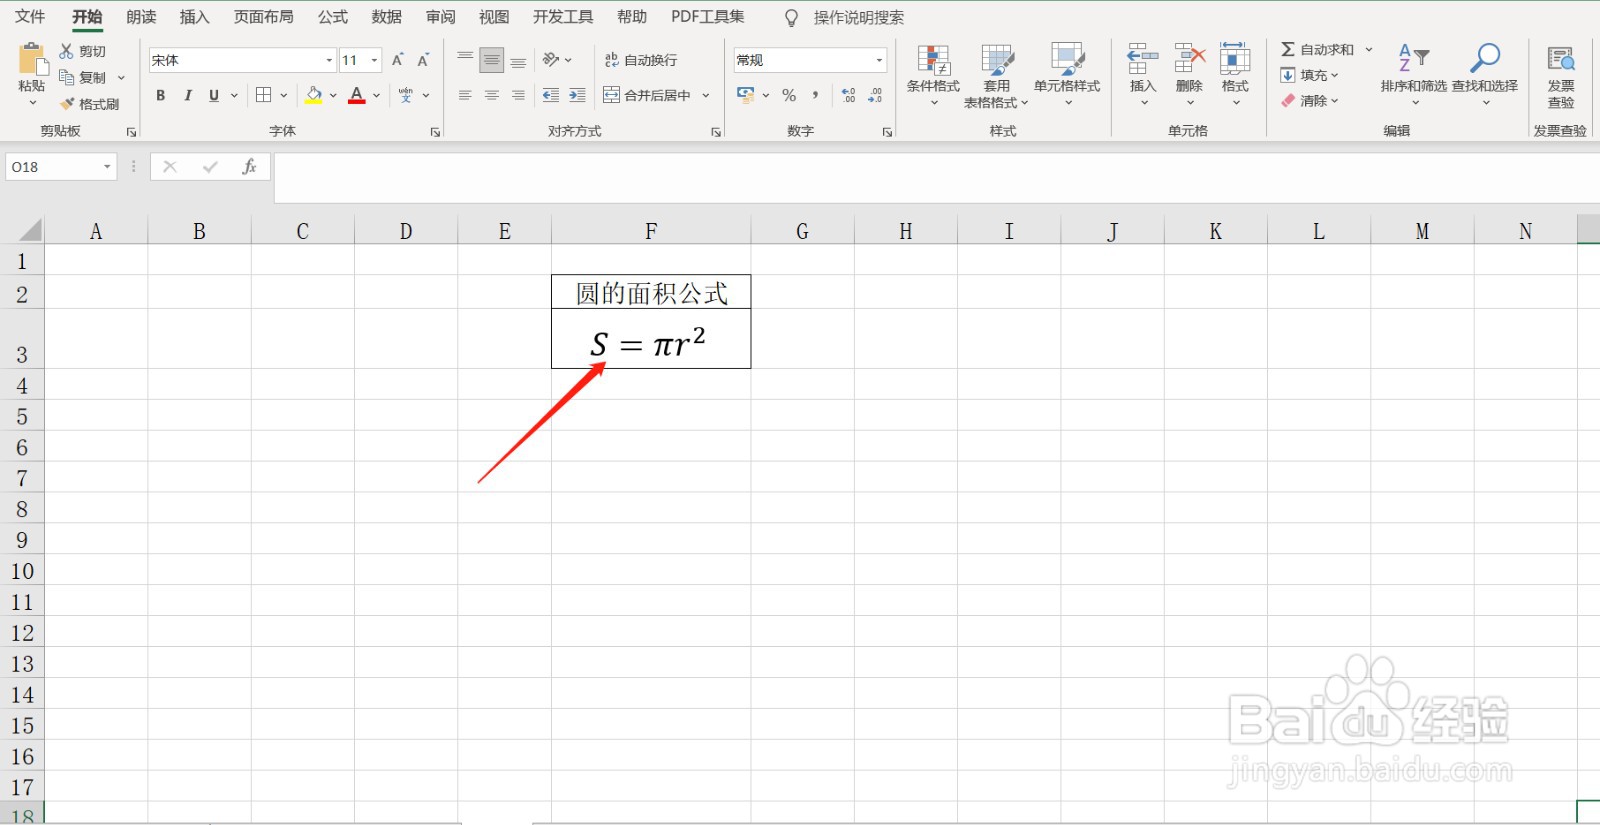Switch to Insert (插入) tab
The width and height of the screenshot is (1600, 825).
(x=194, y=17)
